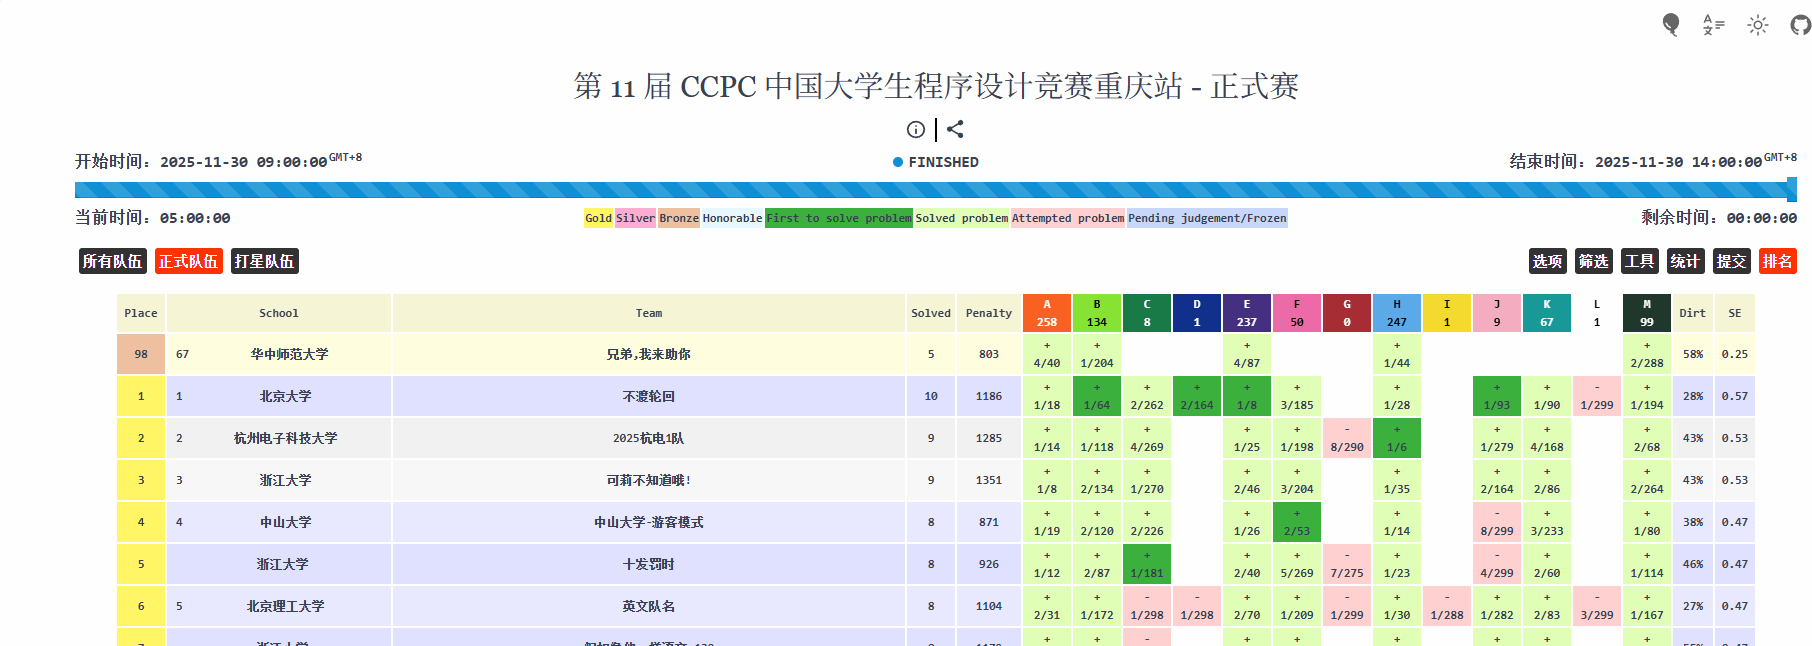Switch to the 统计 statistics tab
The image size is (1812, 646).
[x=1685, y=261]
